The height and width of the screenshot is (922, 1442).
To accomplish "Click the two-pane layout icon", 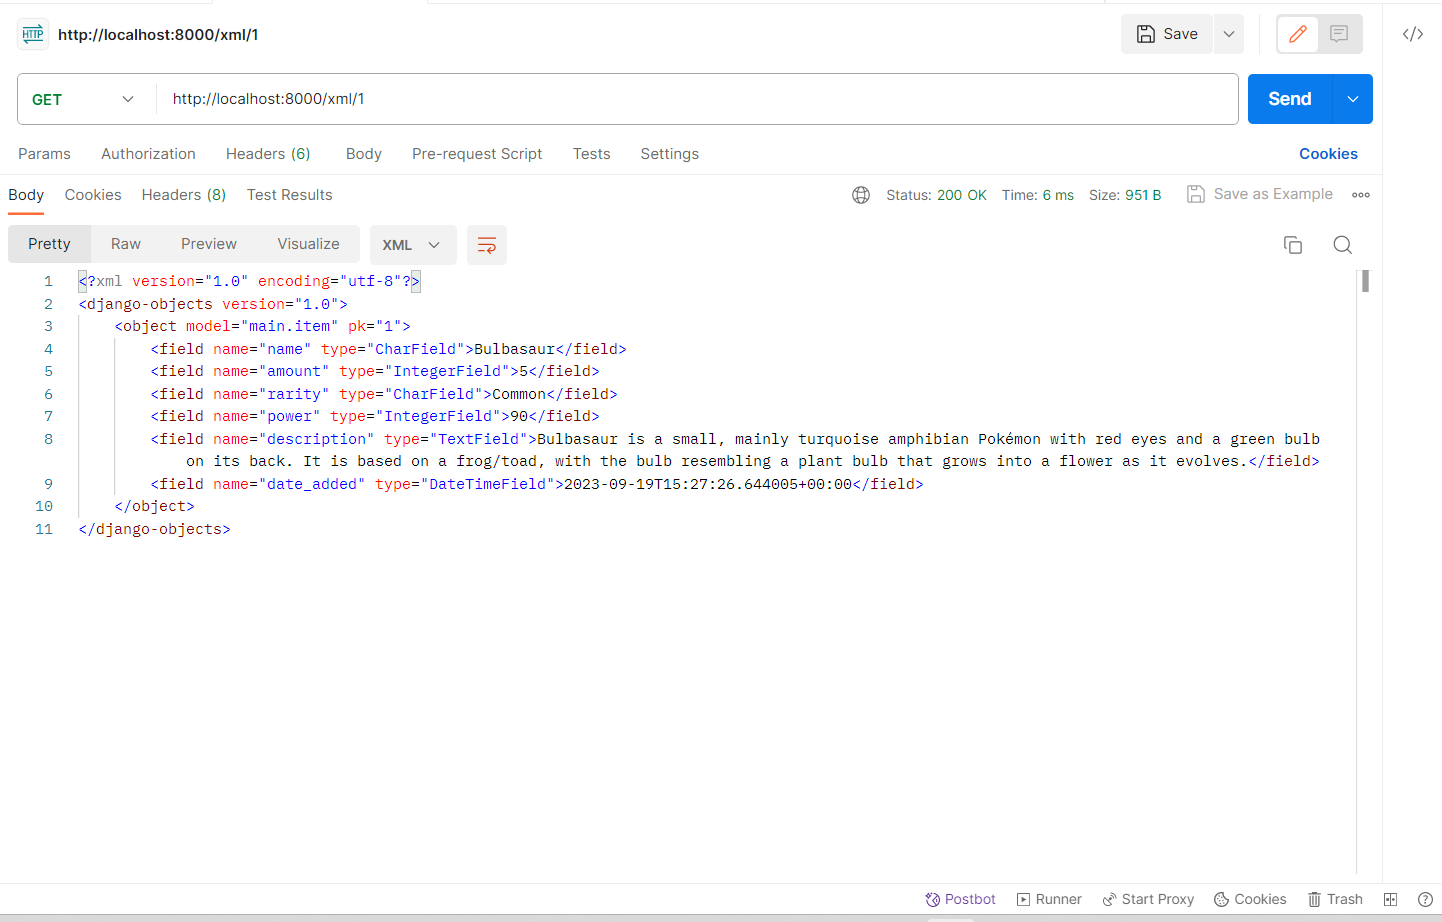I will click(1390, 899).
